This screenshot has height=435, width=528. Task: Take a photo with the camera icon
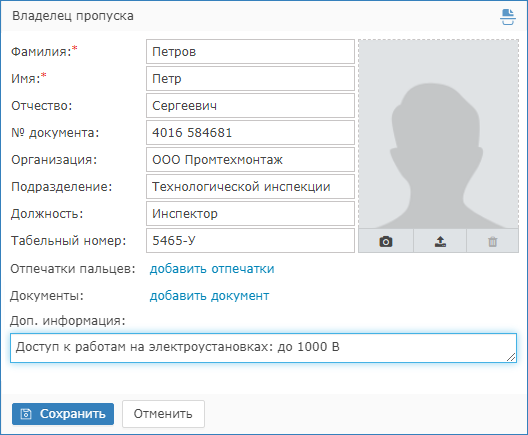386,241
